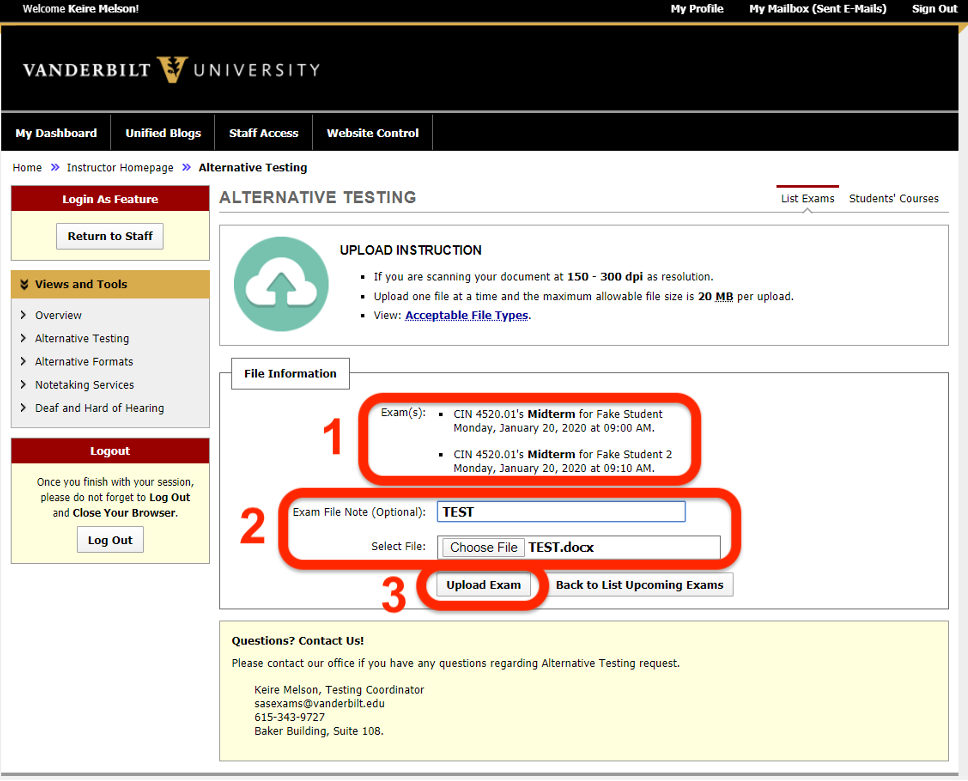Open the Website Control menu

(372, 131)
